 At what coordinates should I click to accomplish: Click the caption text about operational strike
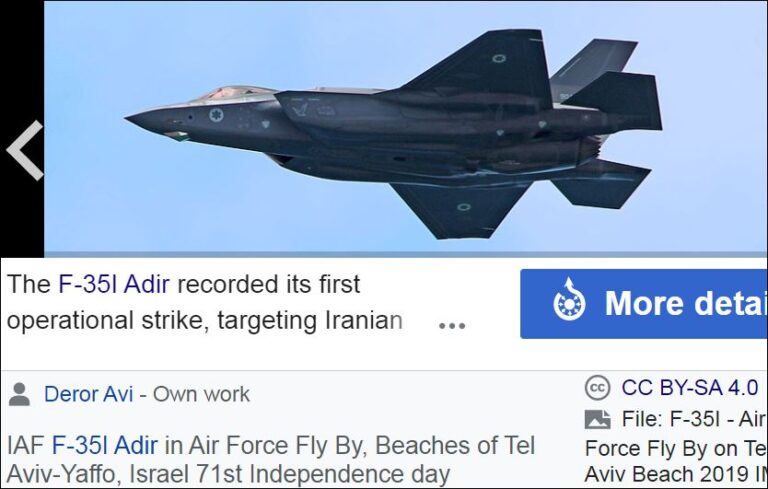[x=205, y=302]
